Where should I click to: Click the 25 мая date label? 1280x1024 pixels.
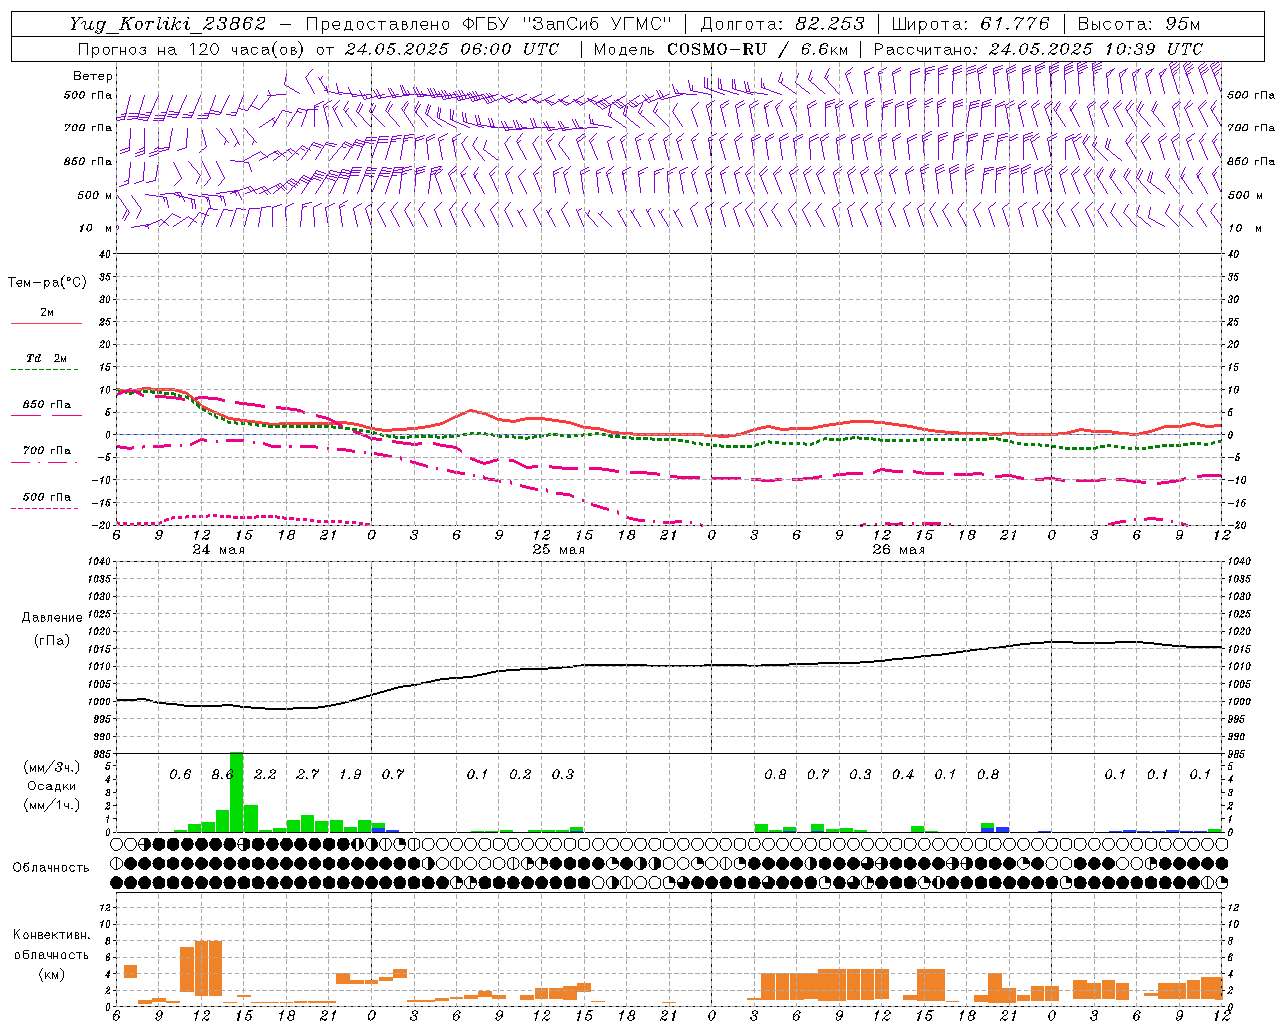(x=559, y=550)
